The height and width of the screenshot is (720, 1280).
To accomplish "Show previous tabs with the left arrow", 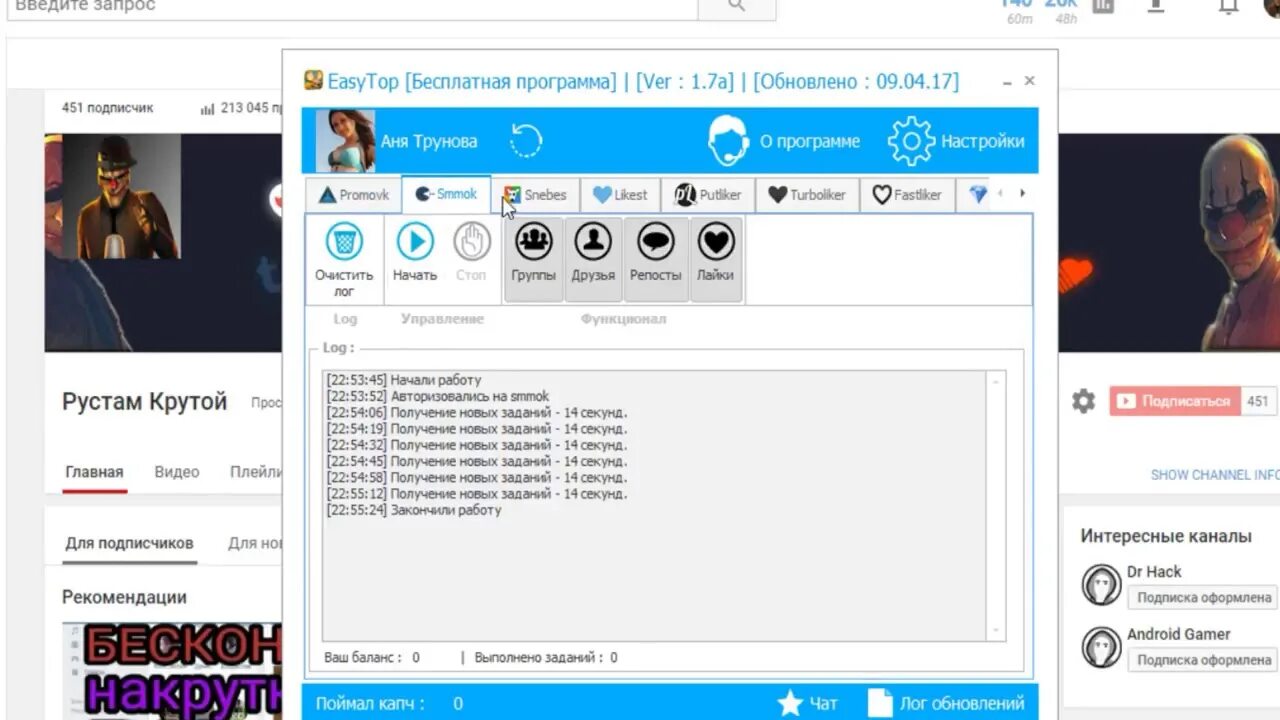I will 1001,194.
